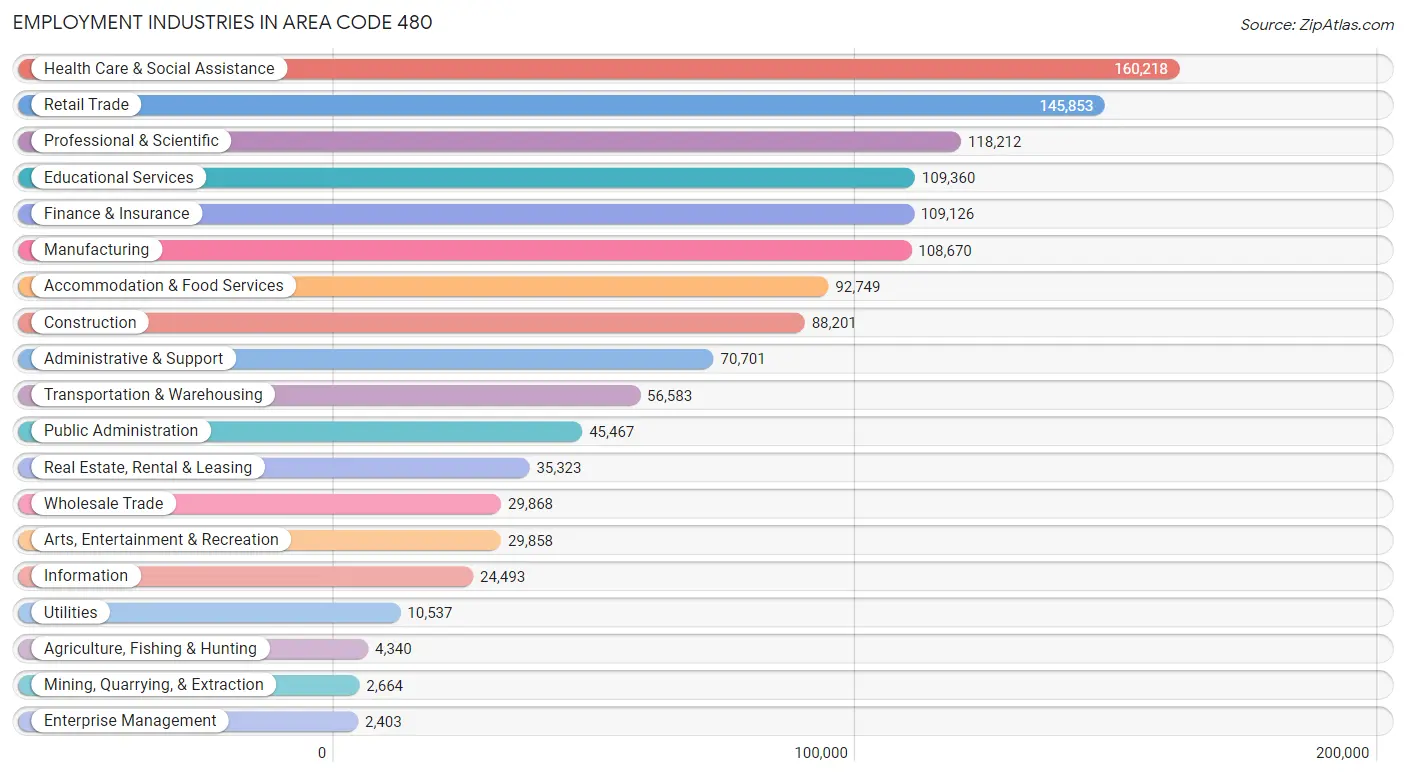Select Mining, Quarrying, & Extraction label
Screen dimensions: 1406x776
tap(154, 684)
